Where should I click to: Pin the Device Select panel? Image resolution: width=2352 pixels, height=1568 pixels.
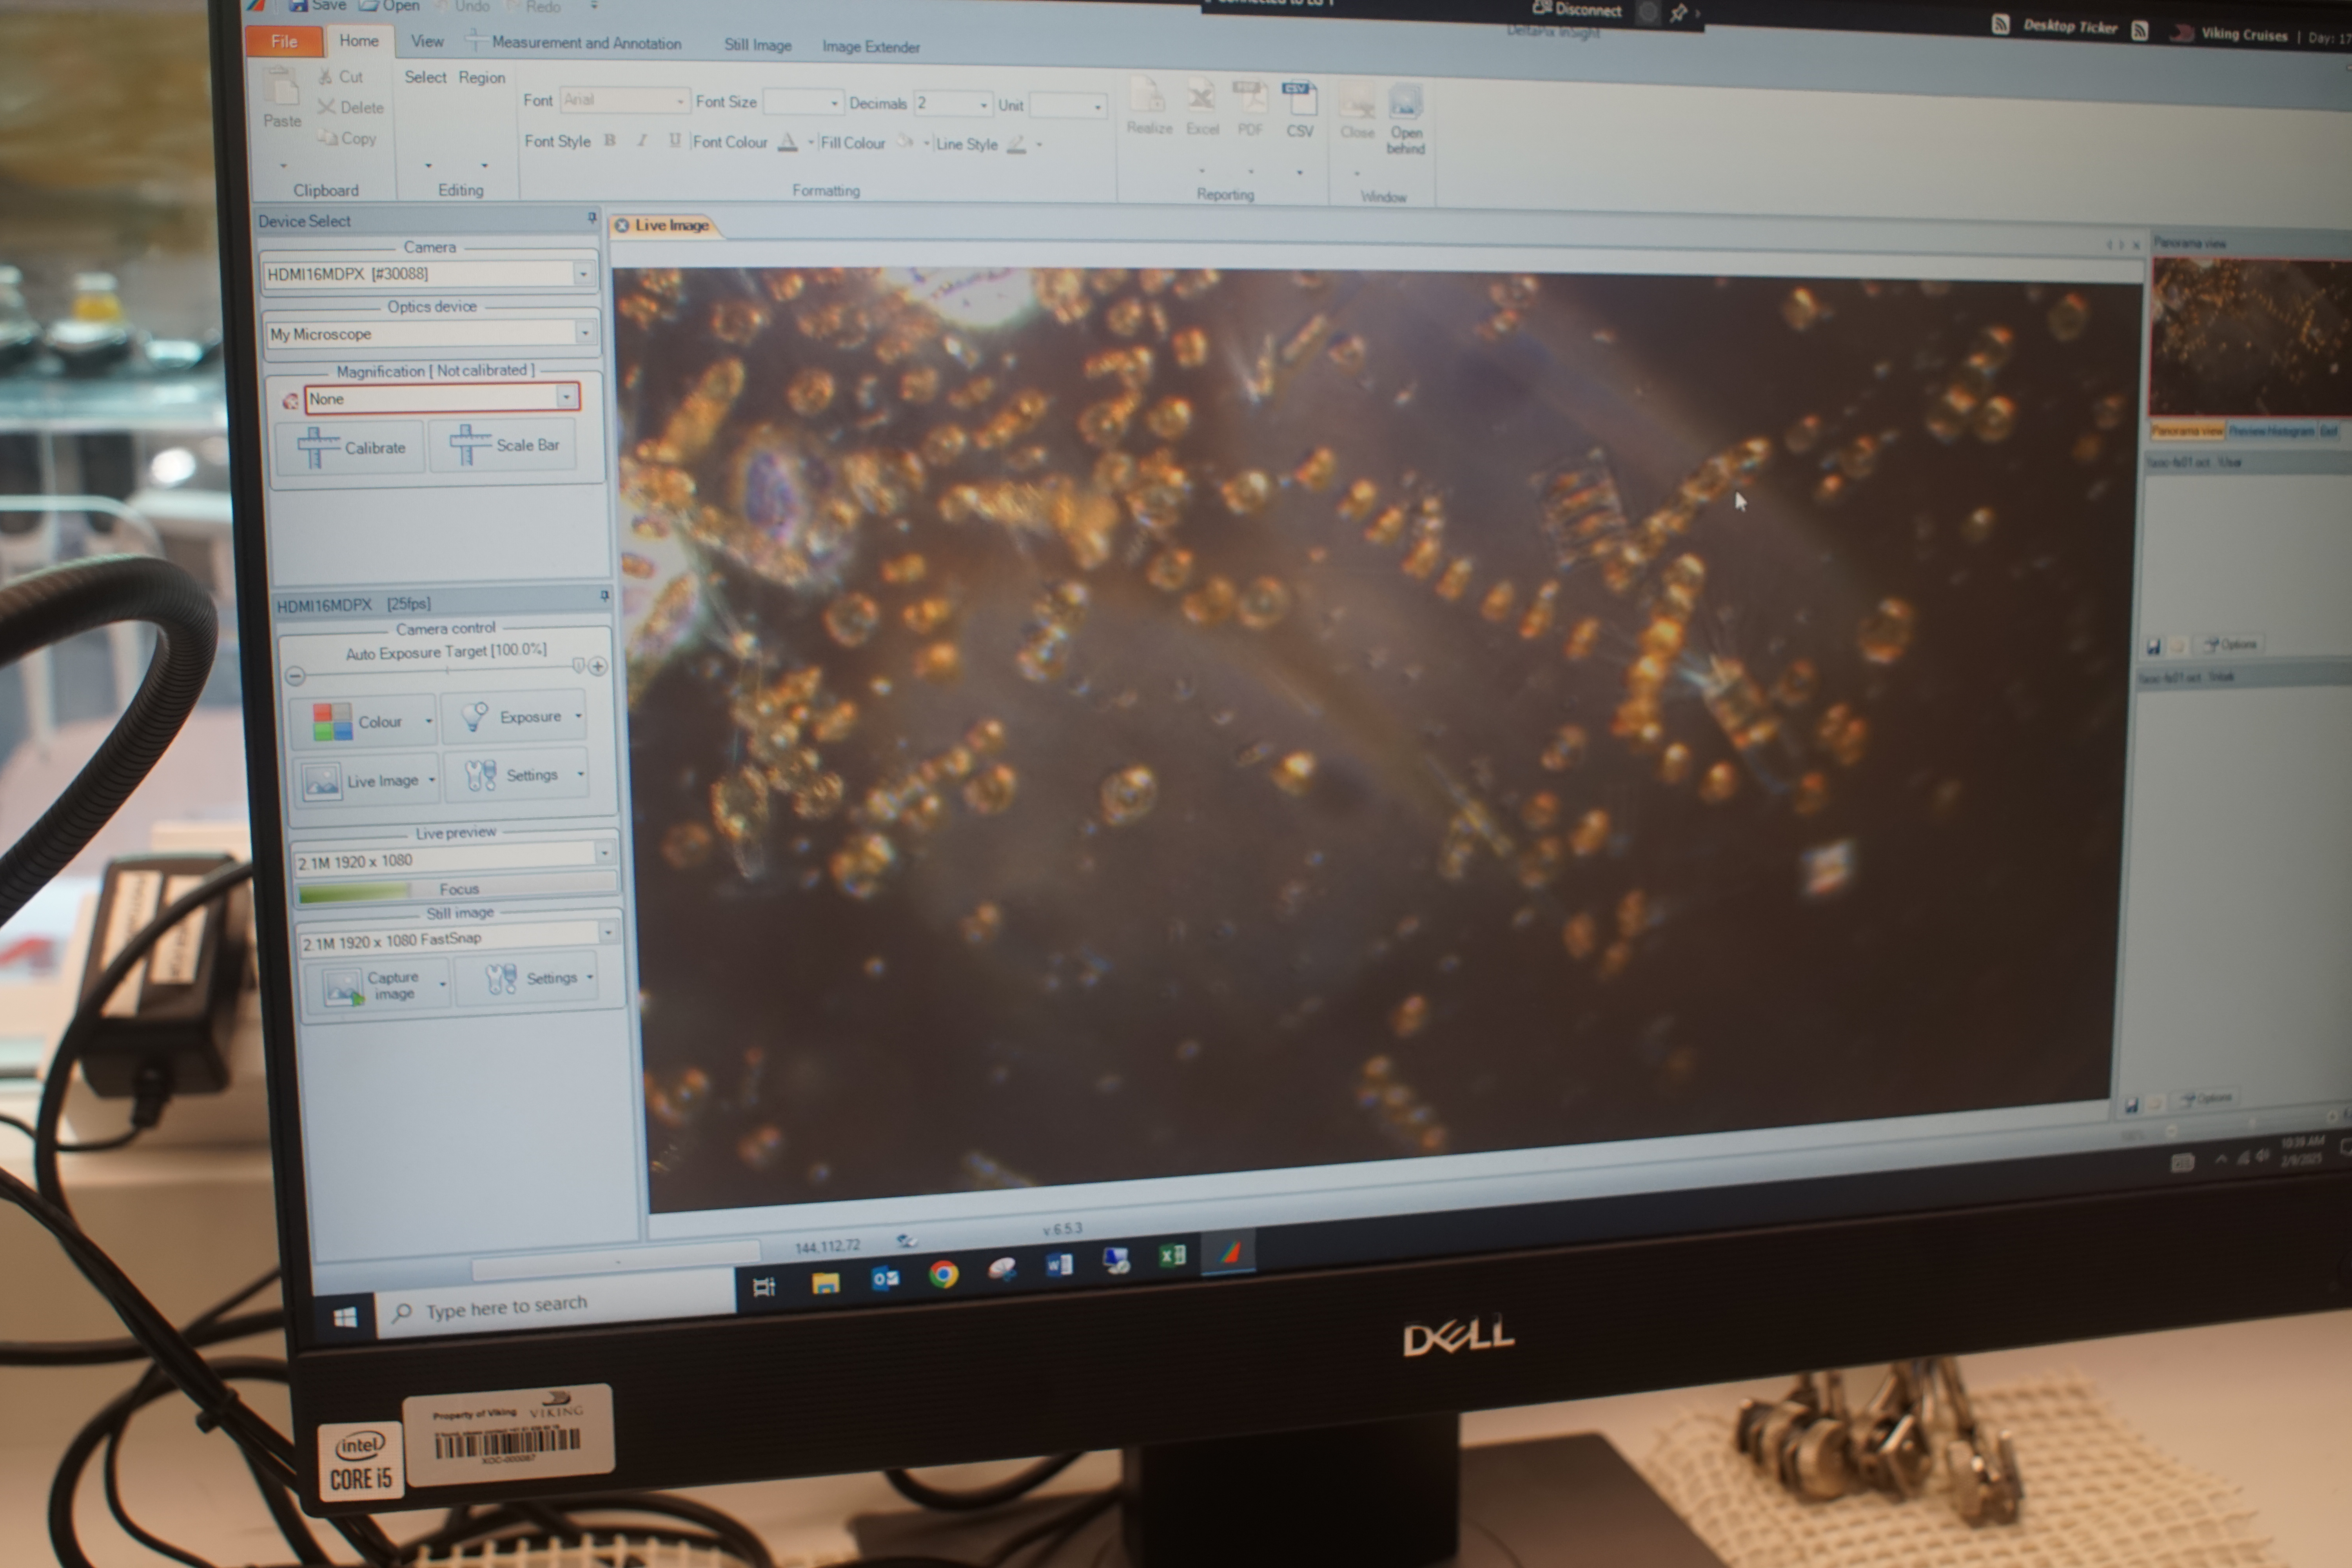pos(592,218)
